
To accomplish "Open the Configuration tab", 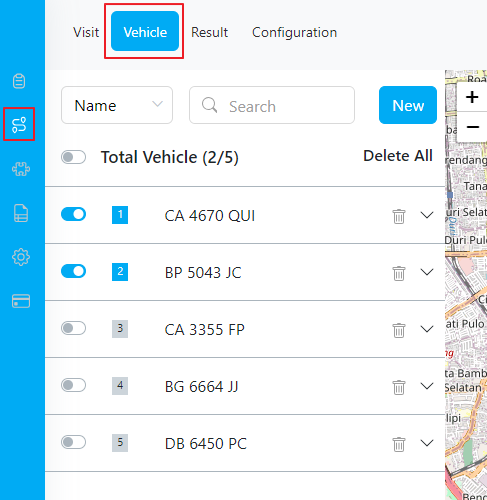I will click(x=294, y=32).
